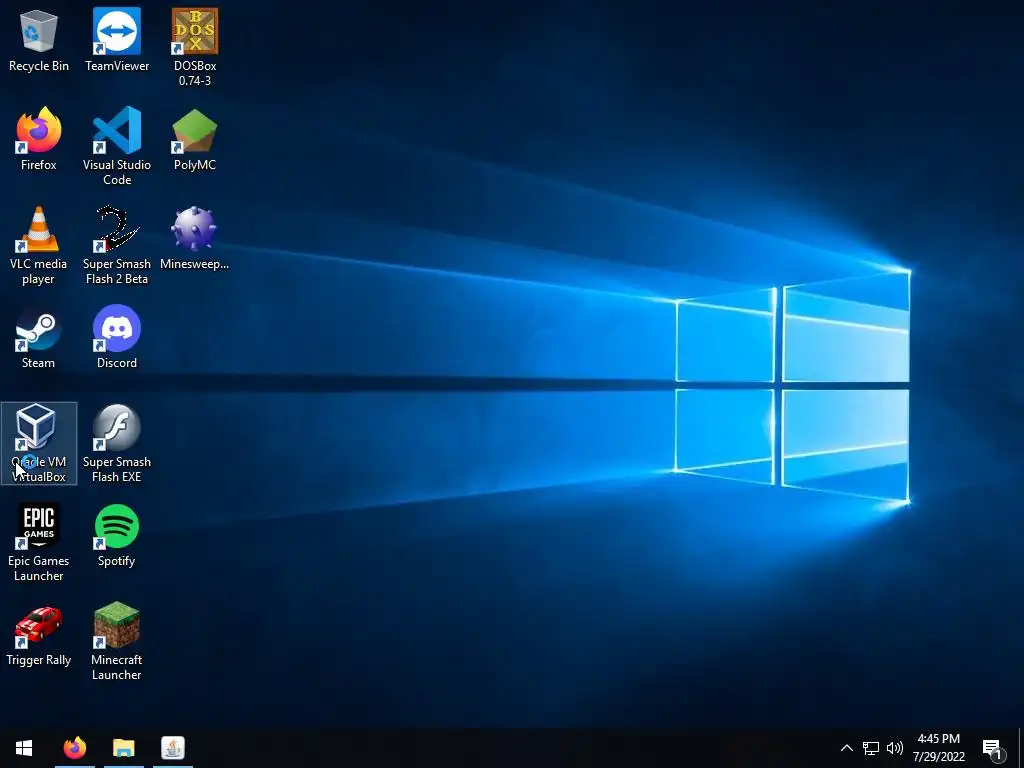Open the Windows Start menu

(x=24, y=748)
